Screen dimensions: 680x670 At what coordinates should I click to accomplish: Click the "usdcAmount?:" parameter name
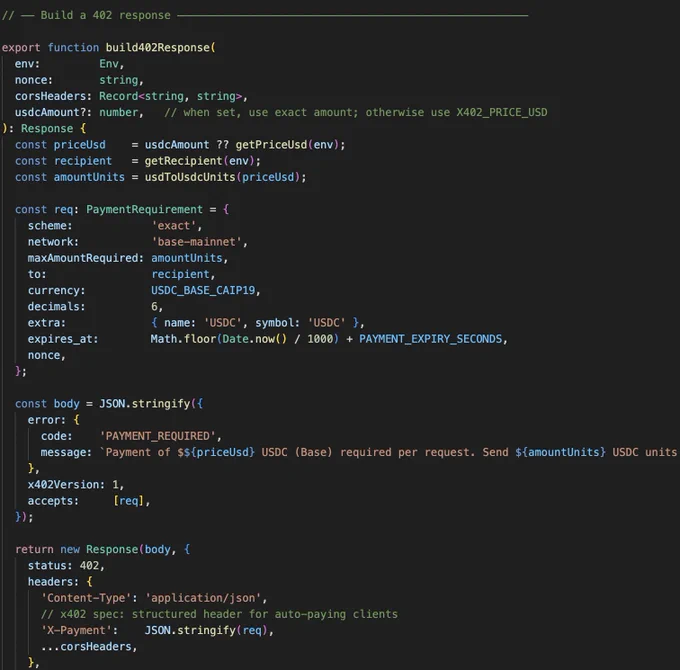54,112
